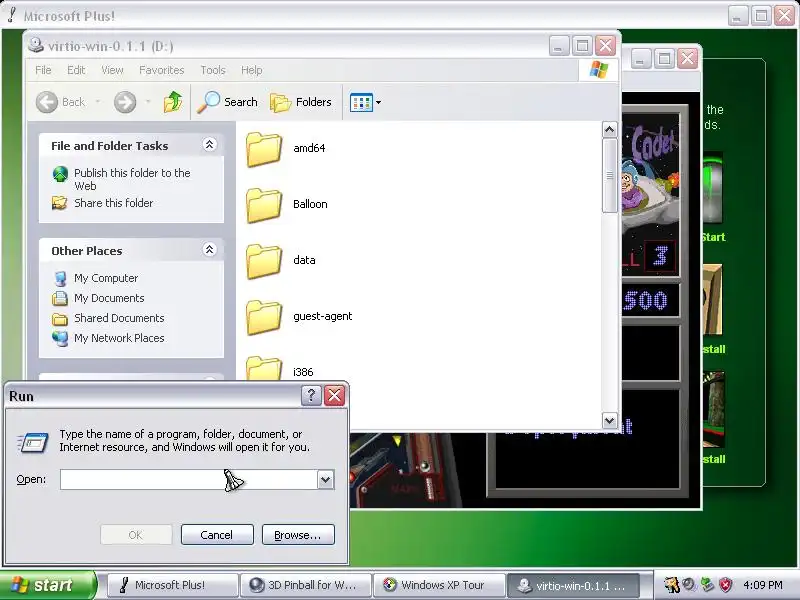Go back using the Back arrow icon
Screen dimensions: 800x600
(x=47, y=102)
